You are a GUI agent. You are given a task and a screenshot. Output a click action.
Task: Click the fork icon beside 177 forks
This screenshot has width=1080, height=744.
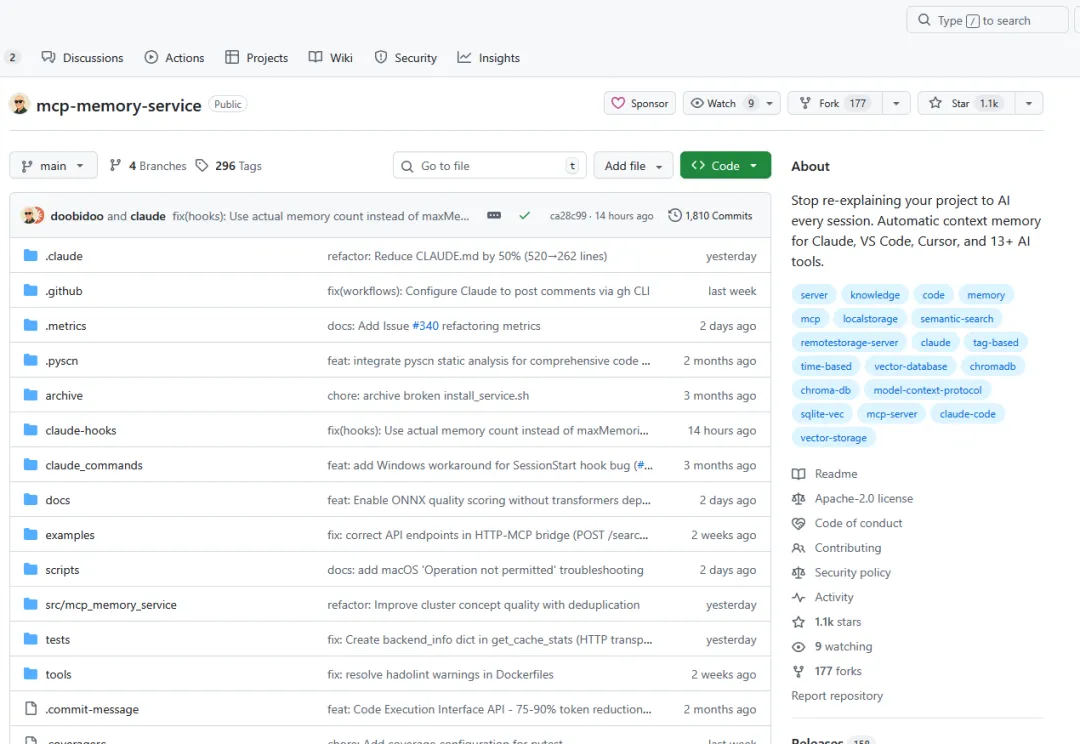pyautogui.click(x=798, y=672)
